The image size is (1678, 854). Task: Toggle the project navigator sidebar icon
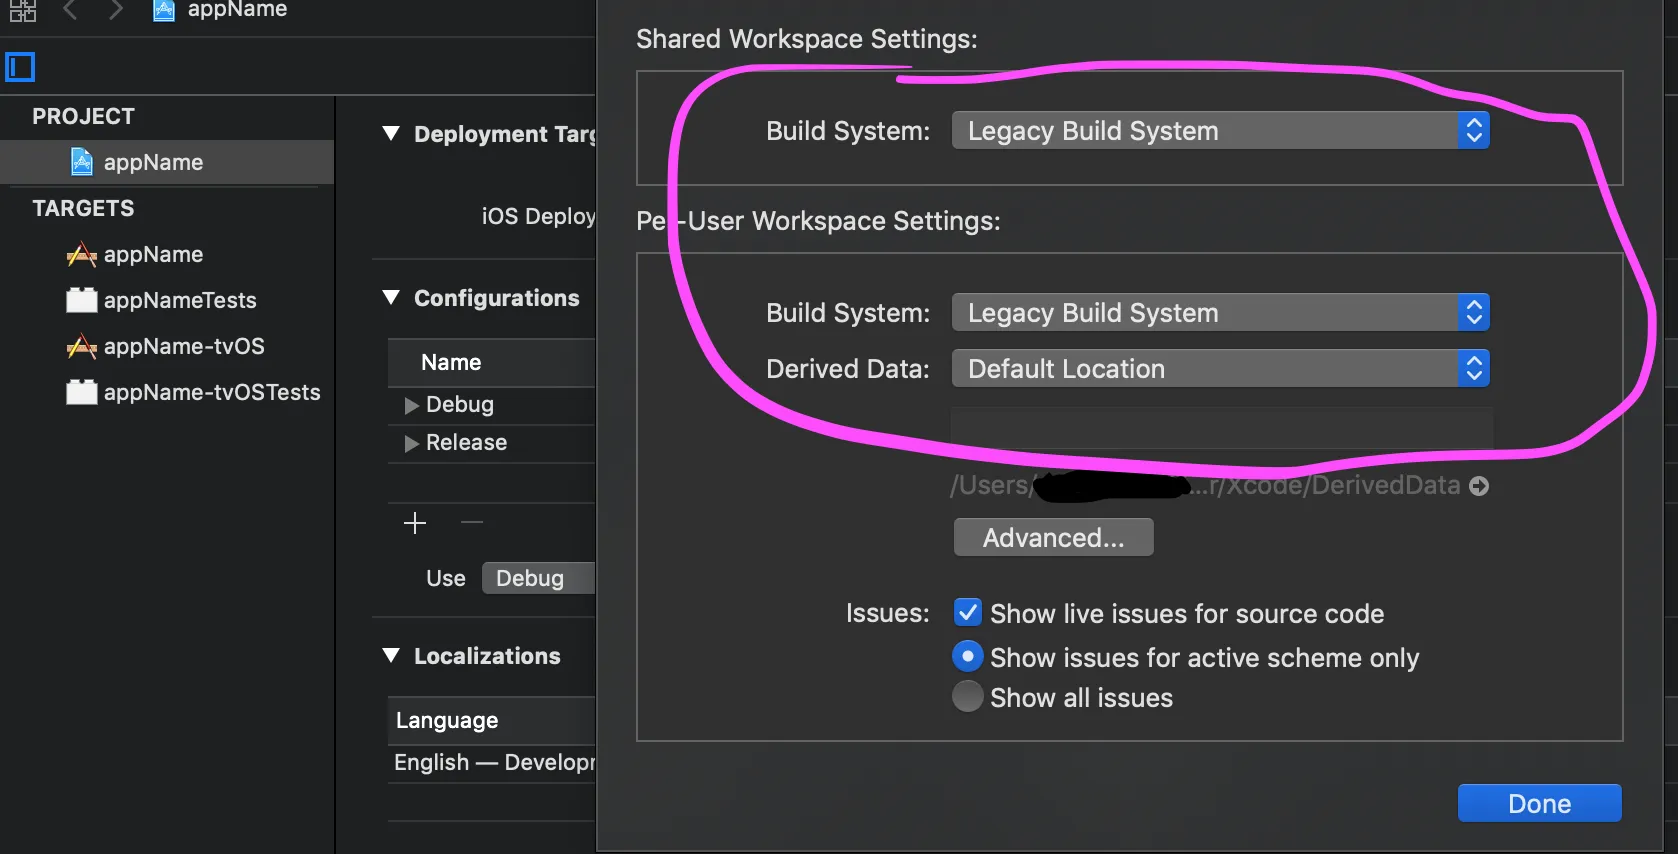click(20, 67)
